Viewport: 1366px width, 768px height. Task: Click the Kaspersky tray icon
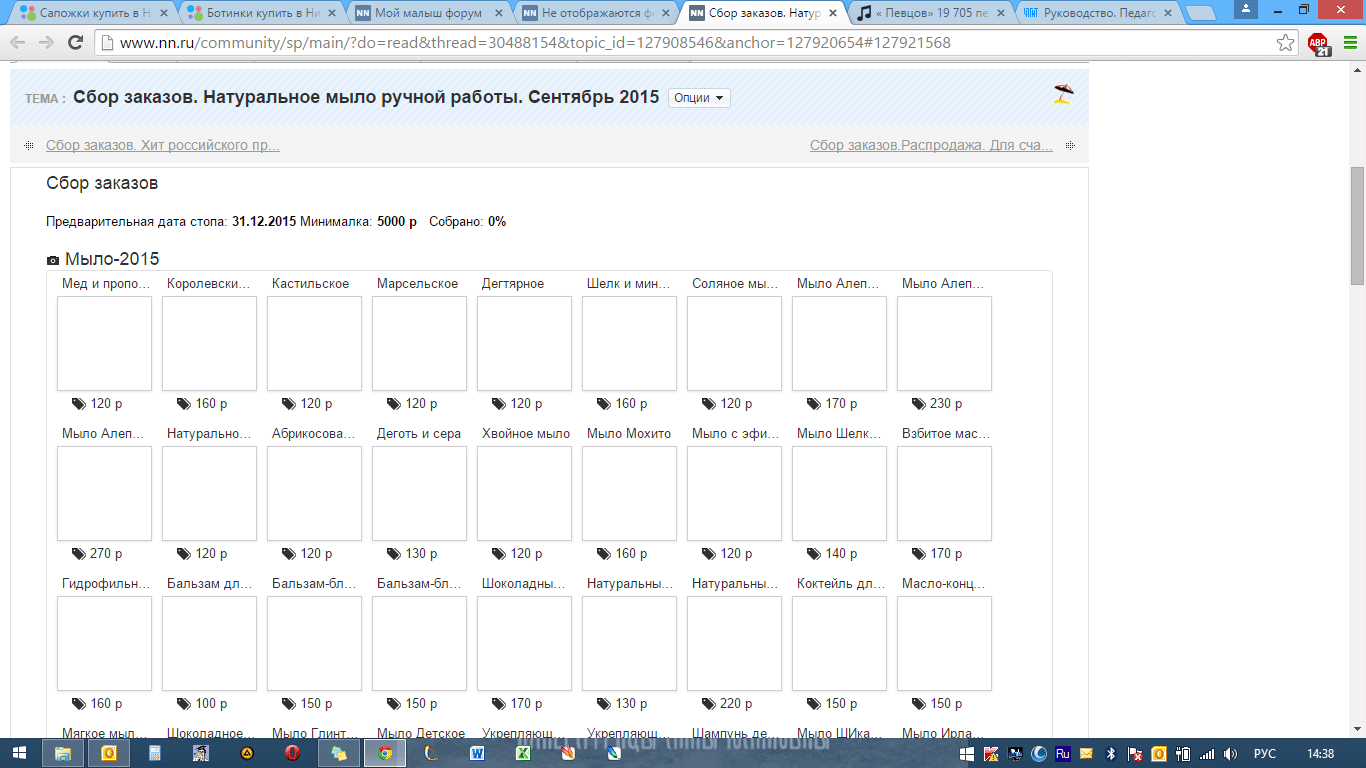point(991,753)
